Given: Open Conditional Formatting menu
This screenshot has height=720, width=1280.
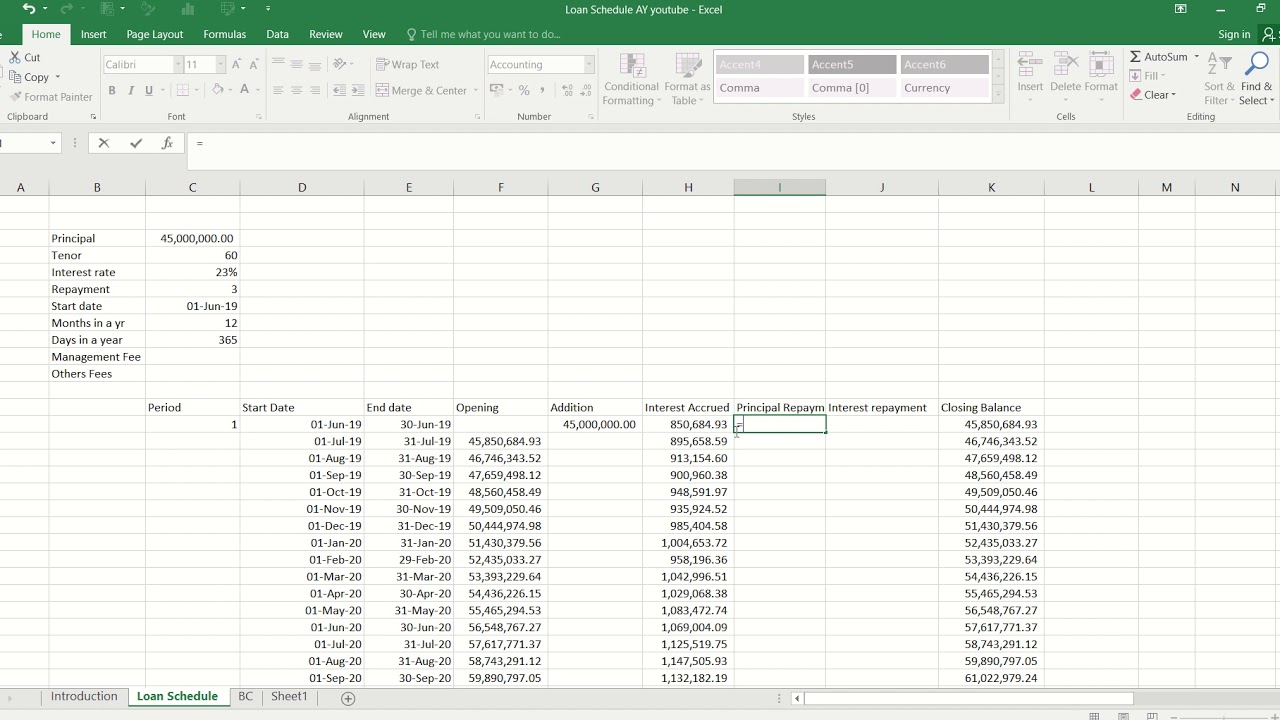Looking at the screenshot, I should coord(631,80).
